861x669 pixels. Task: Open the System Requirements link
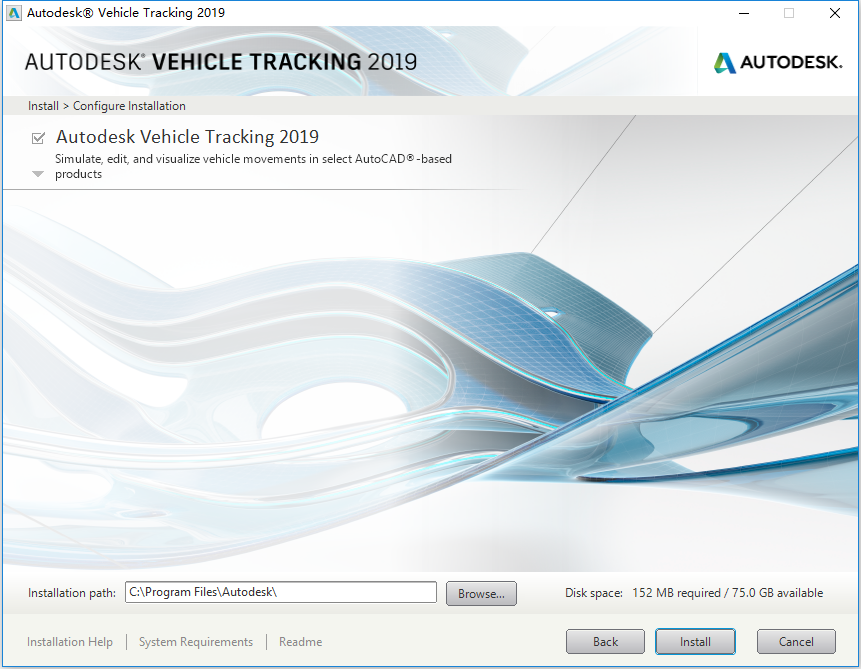[195, 642]
